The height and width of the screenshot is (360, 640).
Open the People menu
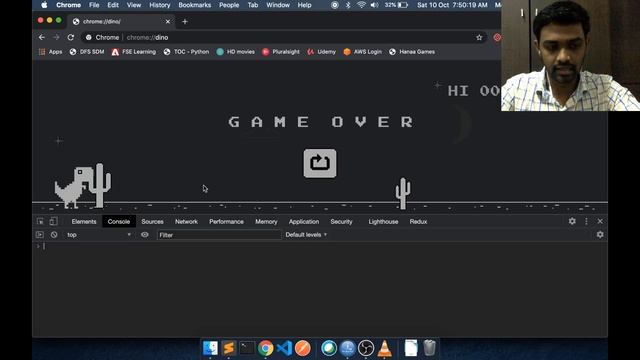coord(229,5)
